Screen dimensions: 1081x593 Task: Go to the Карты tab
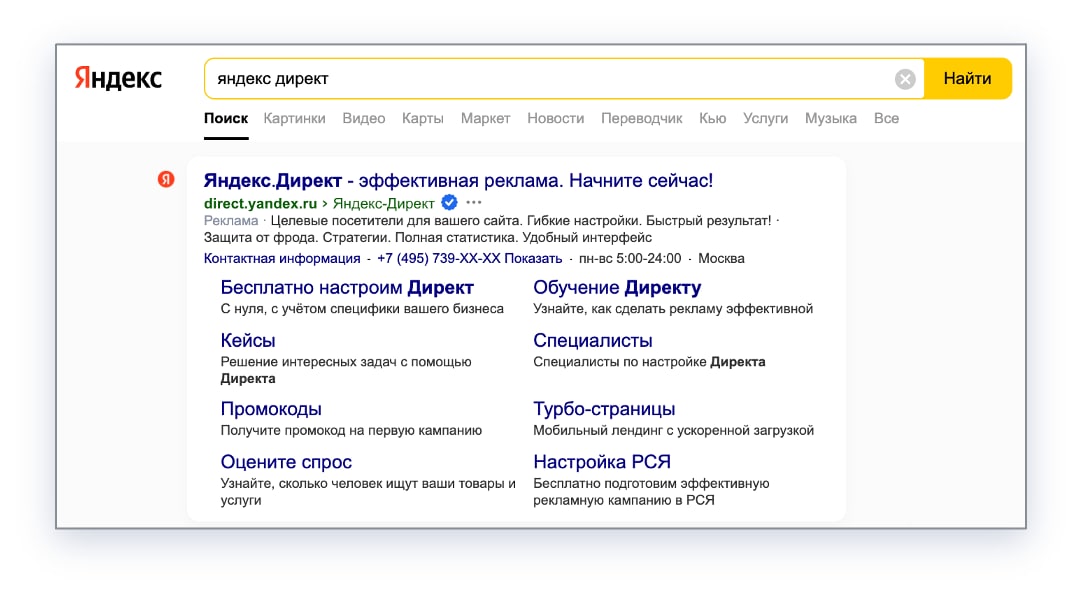pos(422,118)
